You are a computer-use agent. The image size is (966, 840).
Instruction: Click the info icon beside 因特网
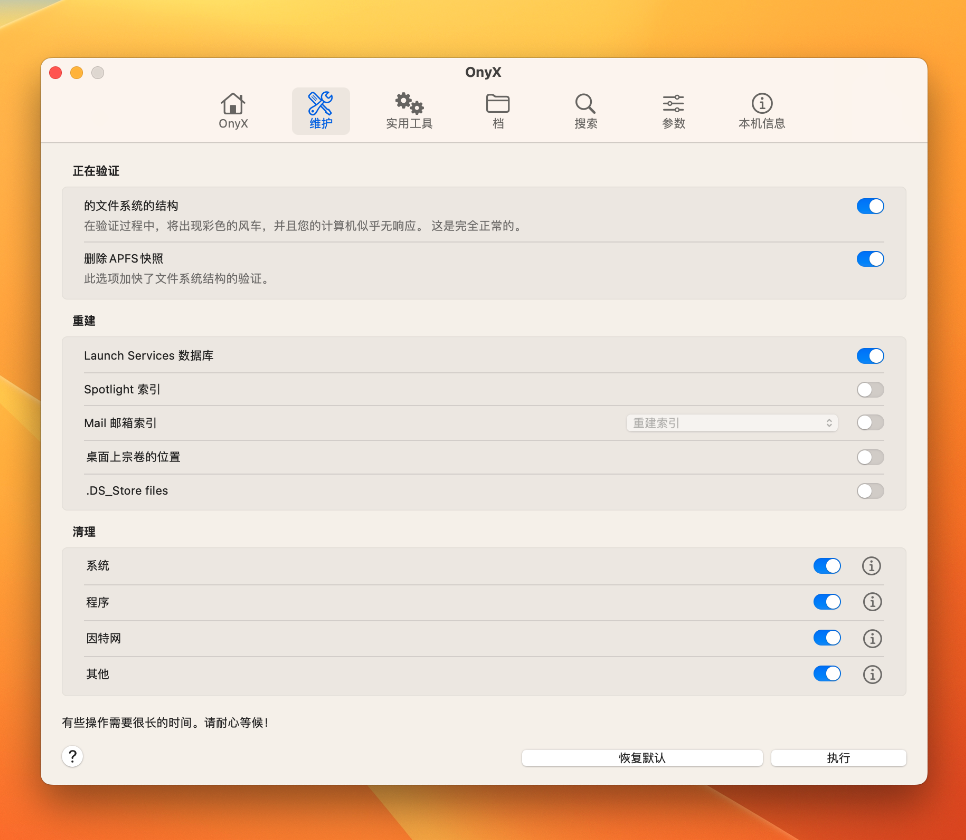[871, 638]
